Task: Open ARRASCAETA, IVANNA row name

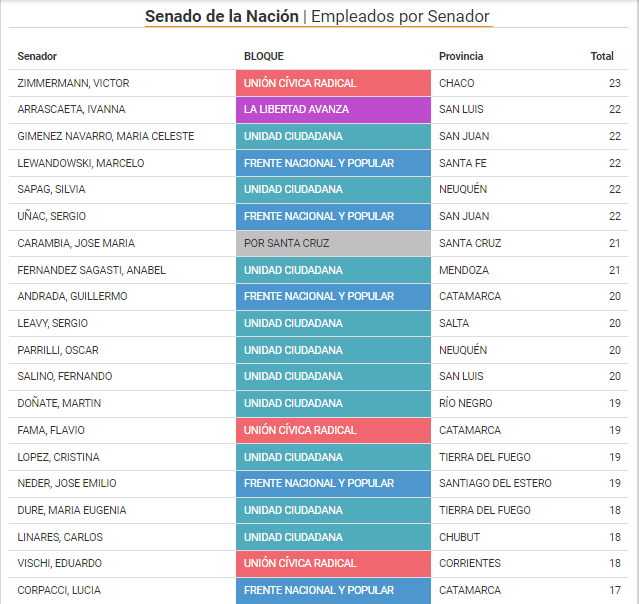Action: click(72, 109)
